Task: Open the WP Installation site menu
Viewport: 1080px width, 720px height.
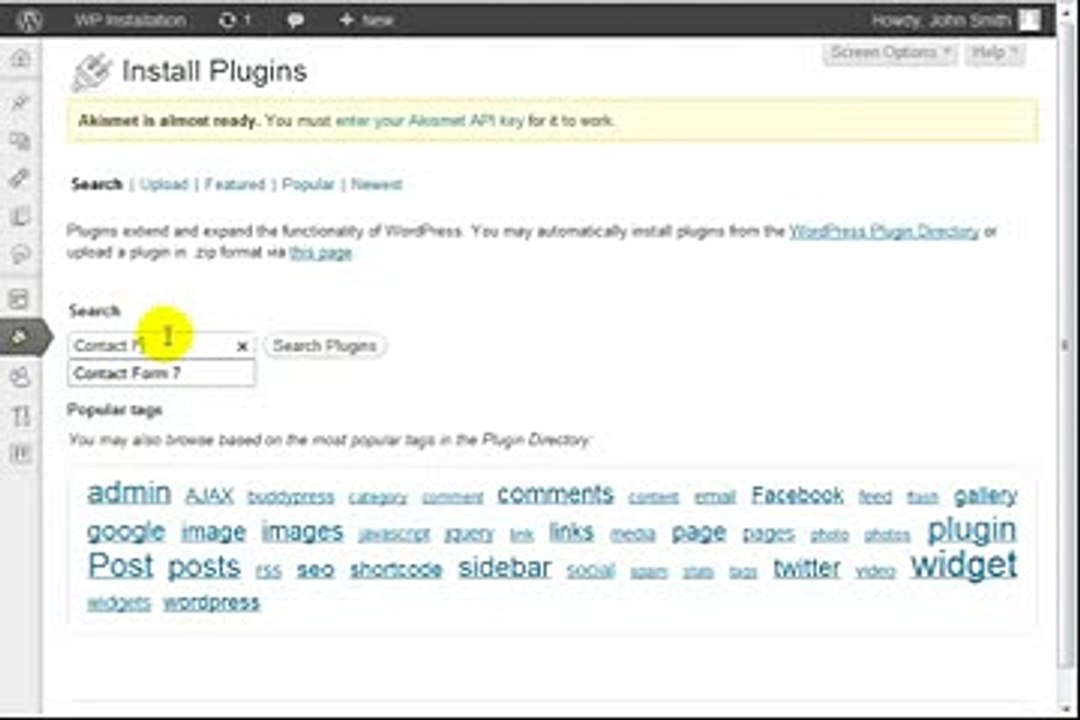Action: [129, 21]
